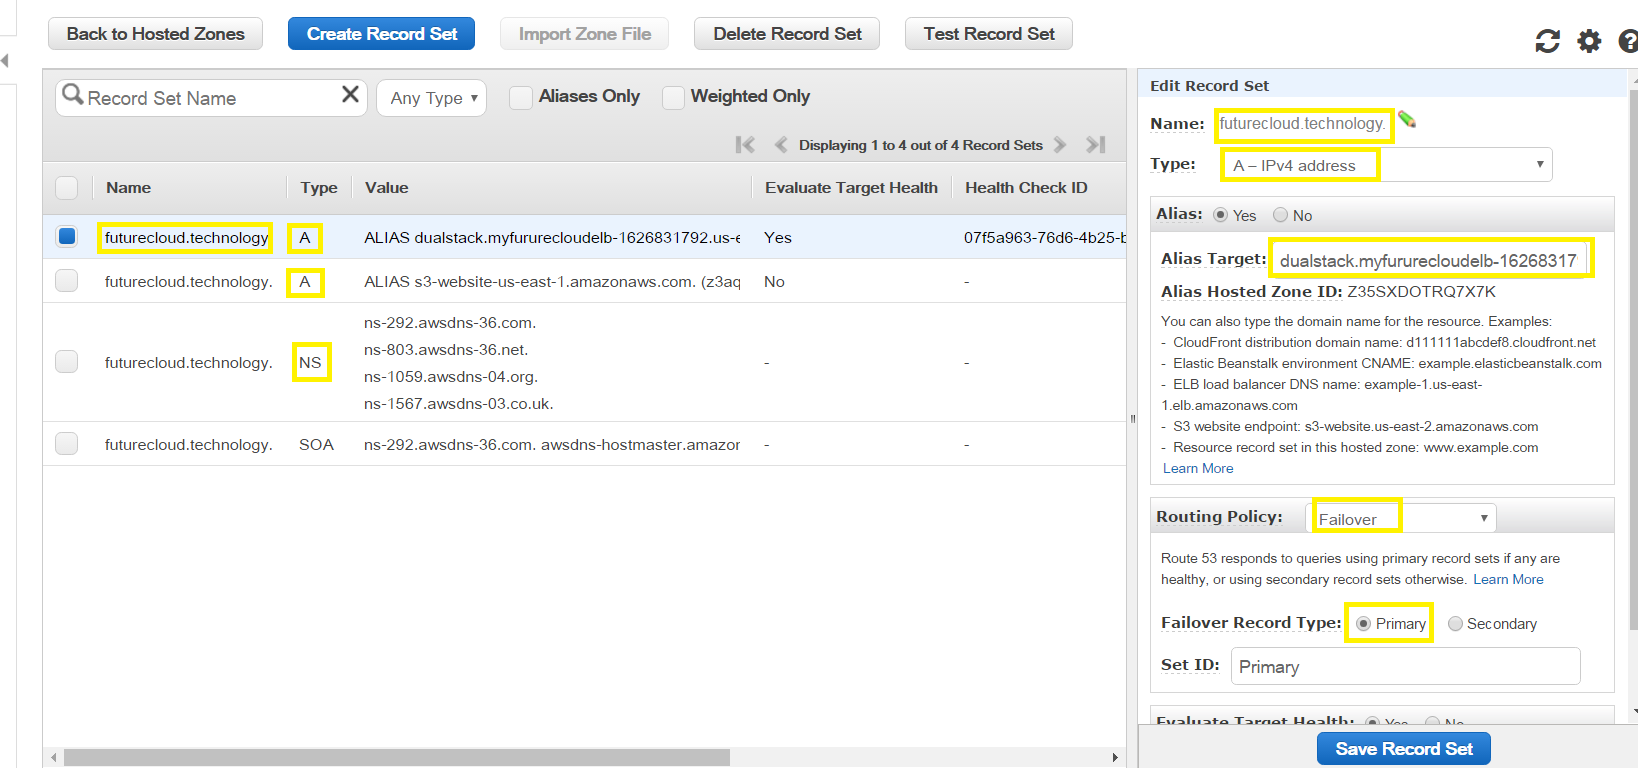Select the SOA row futurecloud.technology. name

[188, 444]
